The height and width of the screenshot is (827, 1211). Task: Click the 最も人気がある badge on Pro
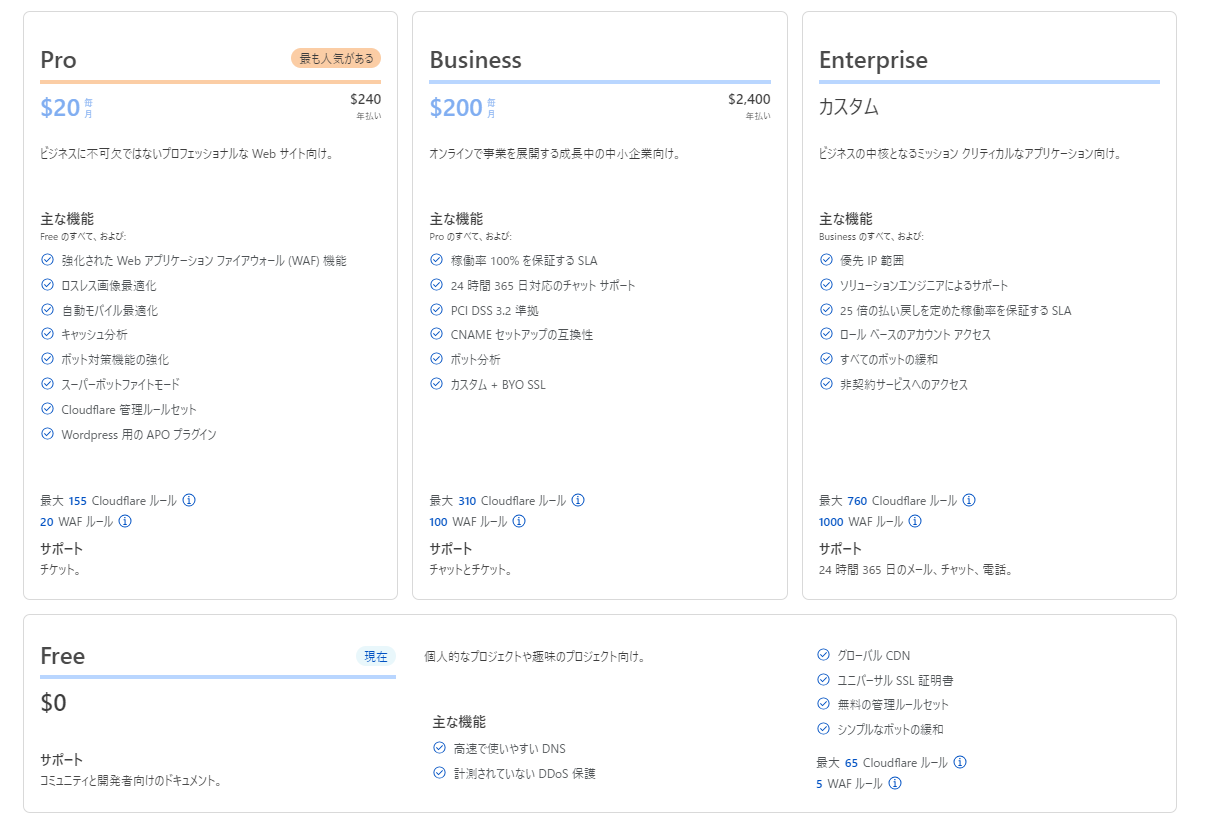coord(336,58)
